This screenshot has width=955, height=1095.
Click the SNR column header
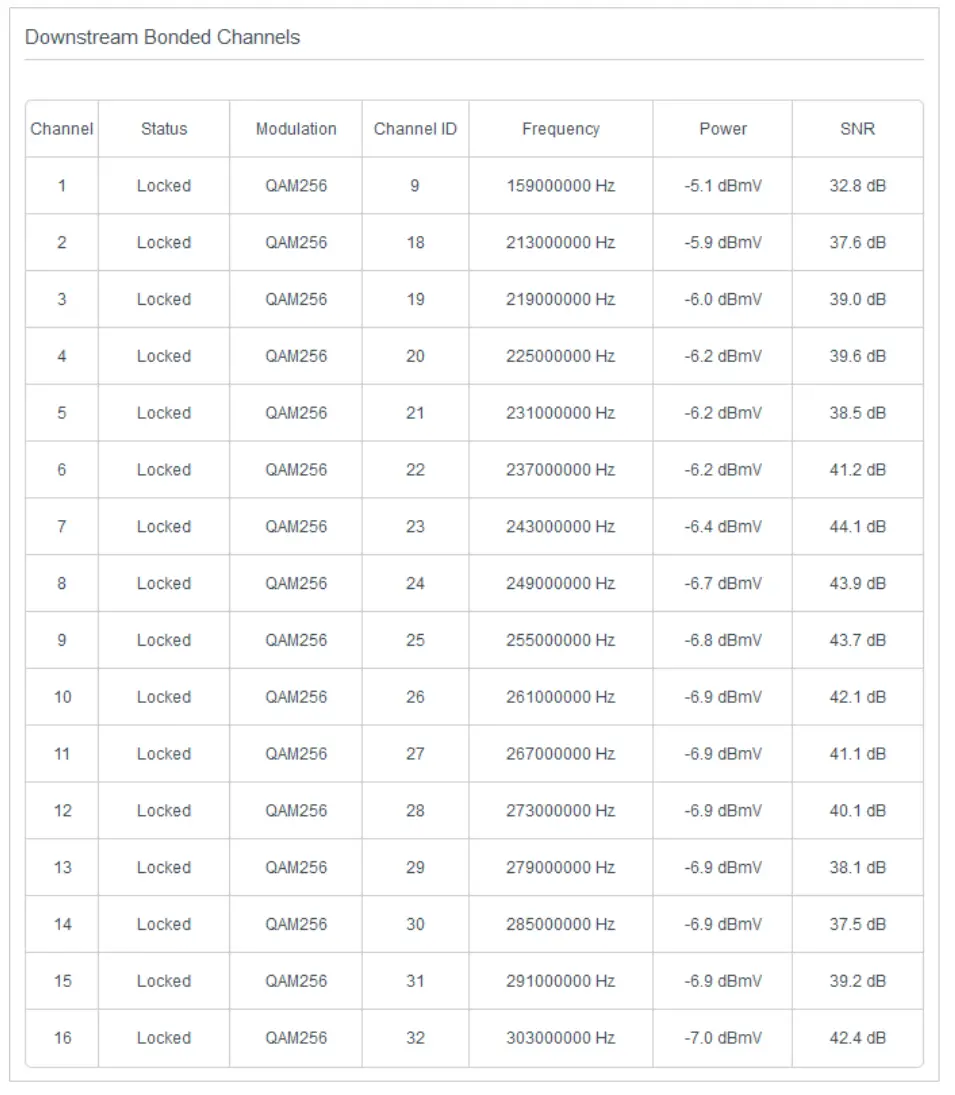click(x=857, y=129)
